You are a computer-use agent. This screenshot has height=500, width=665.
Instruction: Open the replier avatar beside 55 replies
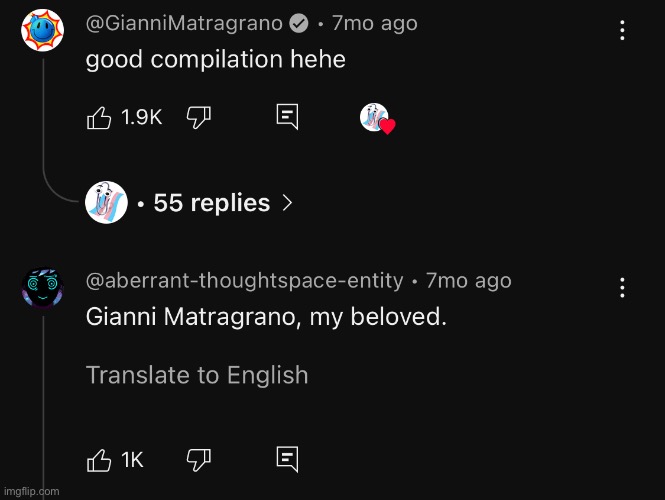pos(106,203)
